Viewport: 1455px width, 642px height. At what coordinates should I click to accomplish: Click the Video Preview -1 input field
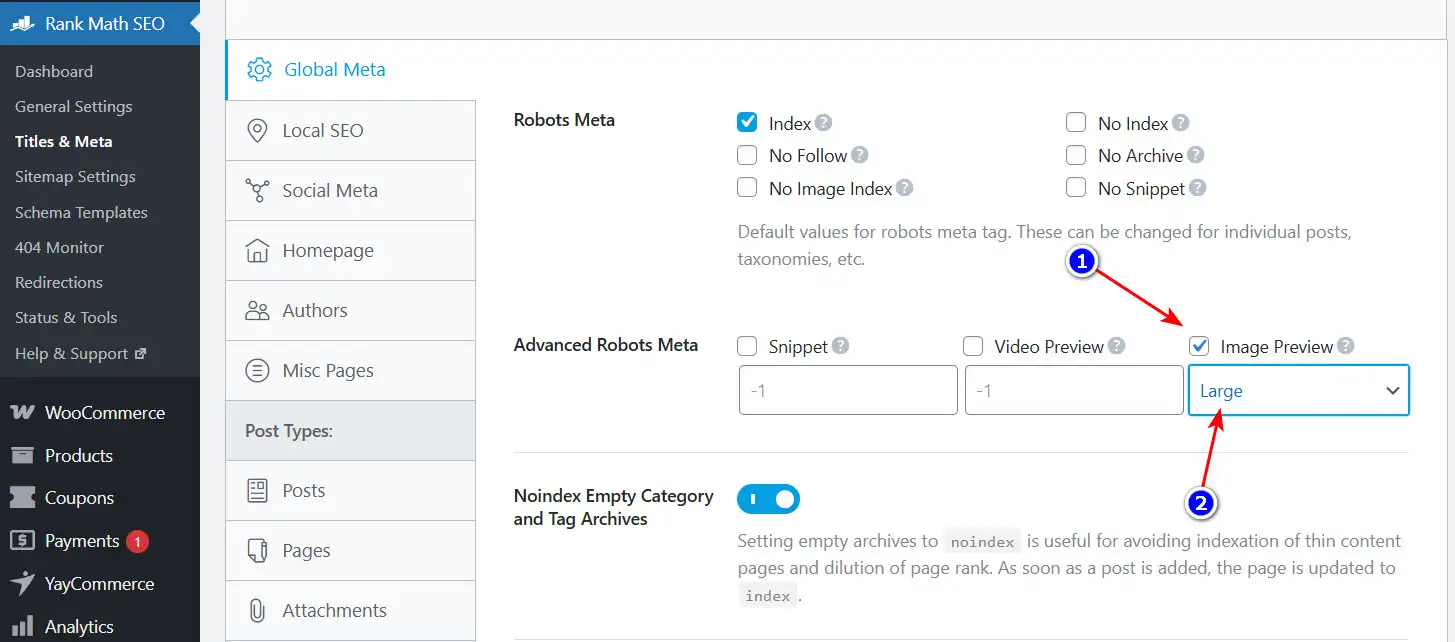1073,390
